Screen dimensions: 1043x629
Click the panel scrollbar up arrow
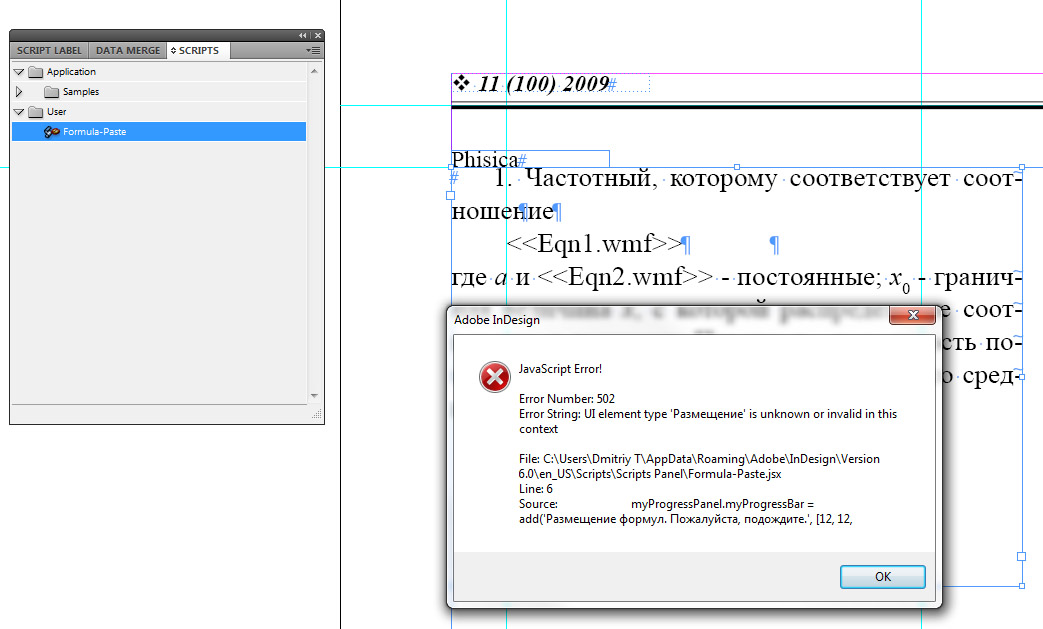[x=314, y=70]
